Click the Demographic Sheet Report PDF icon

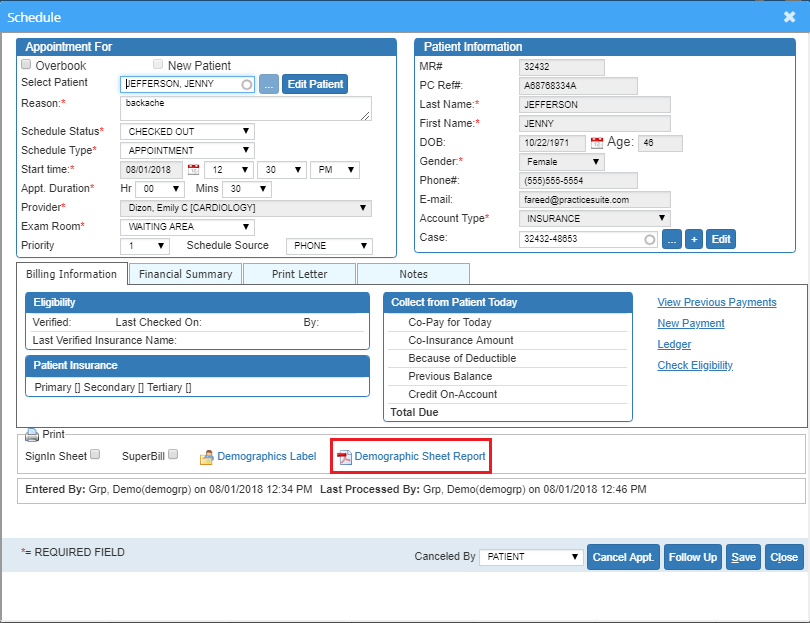pos(344,457)
